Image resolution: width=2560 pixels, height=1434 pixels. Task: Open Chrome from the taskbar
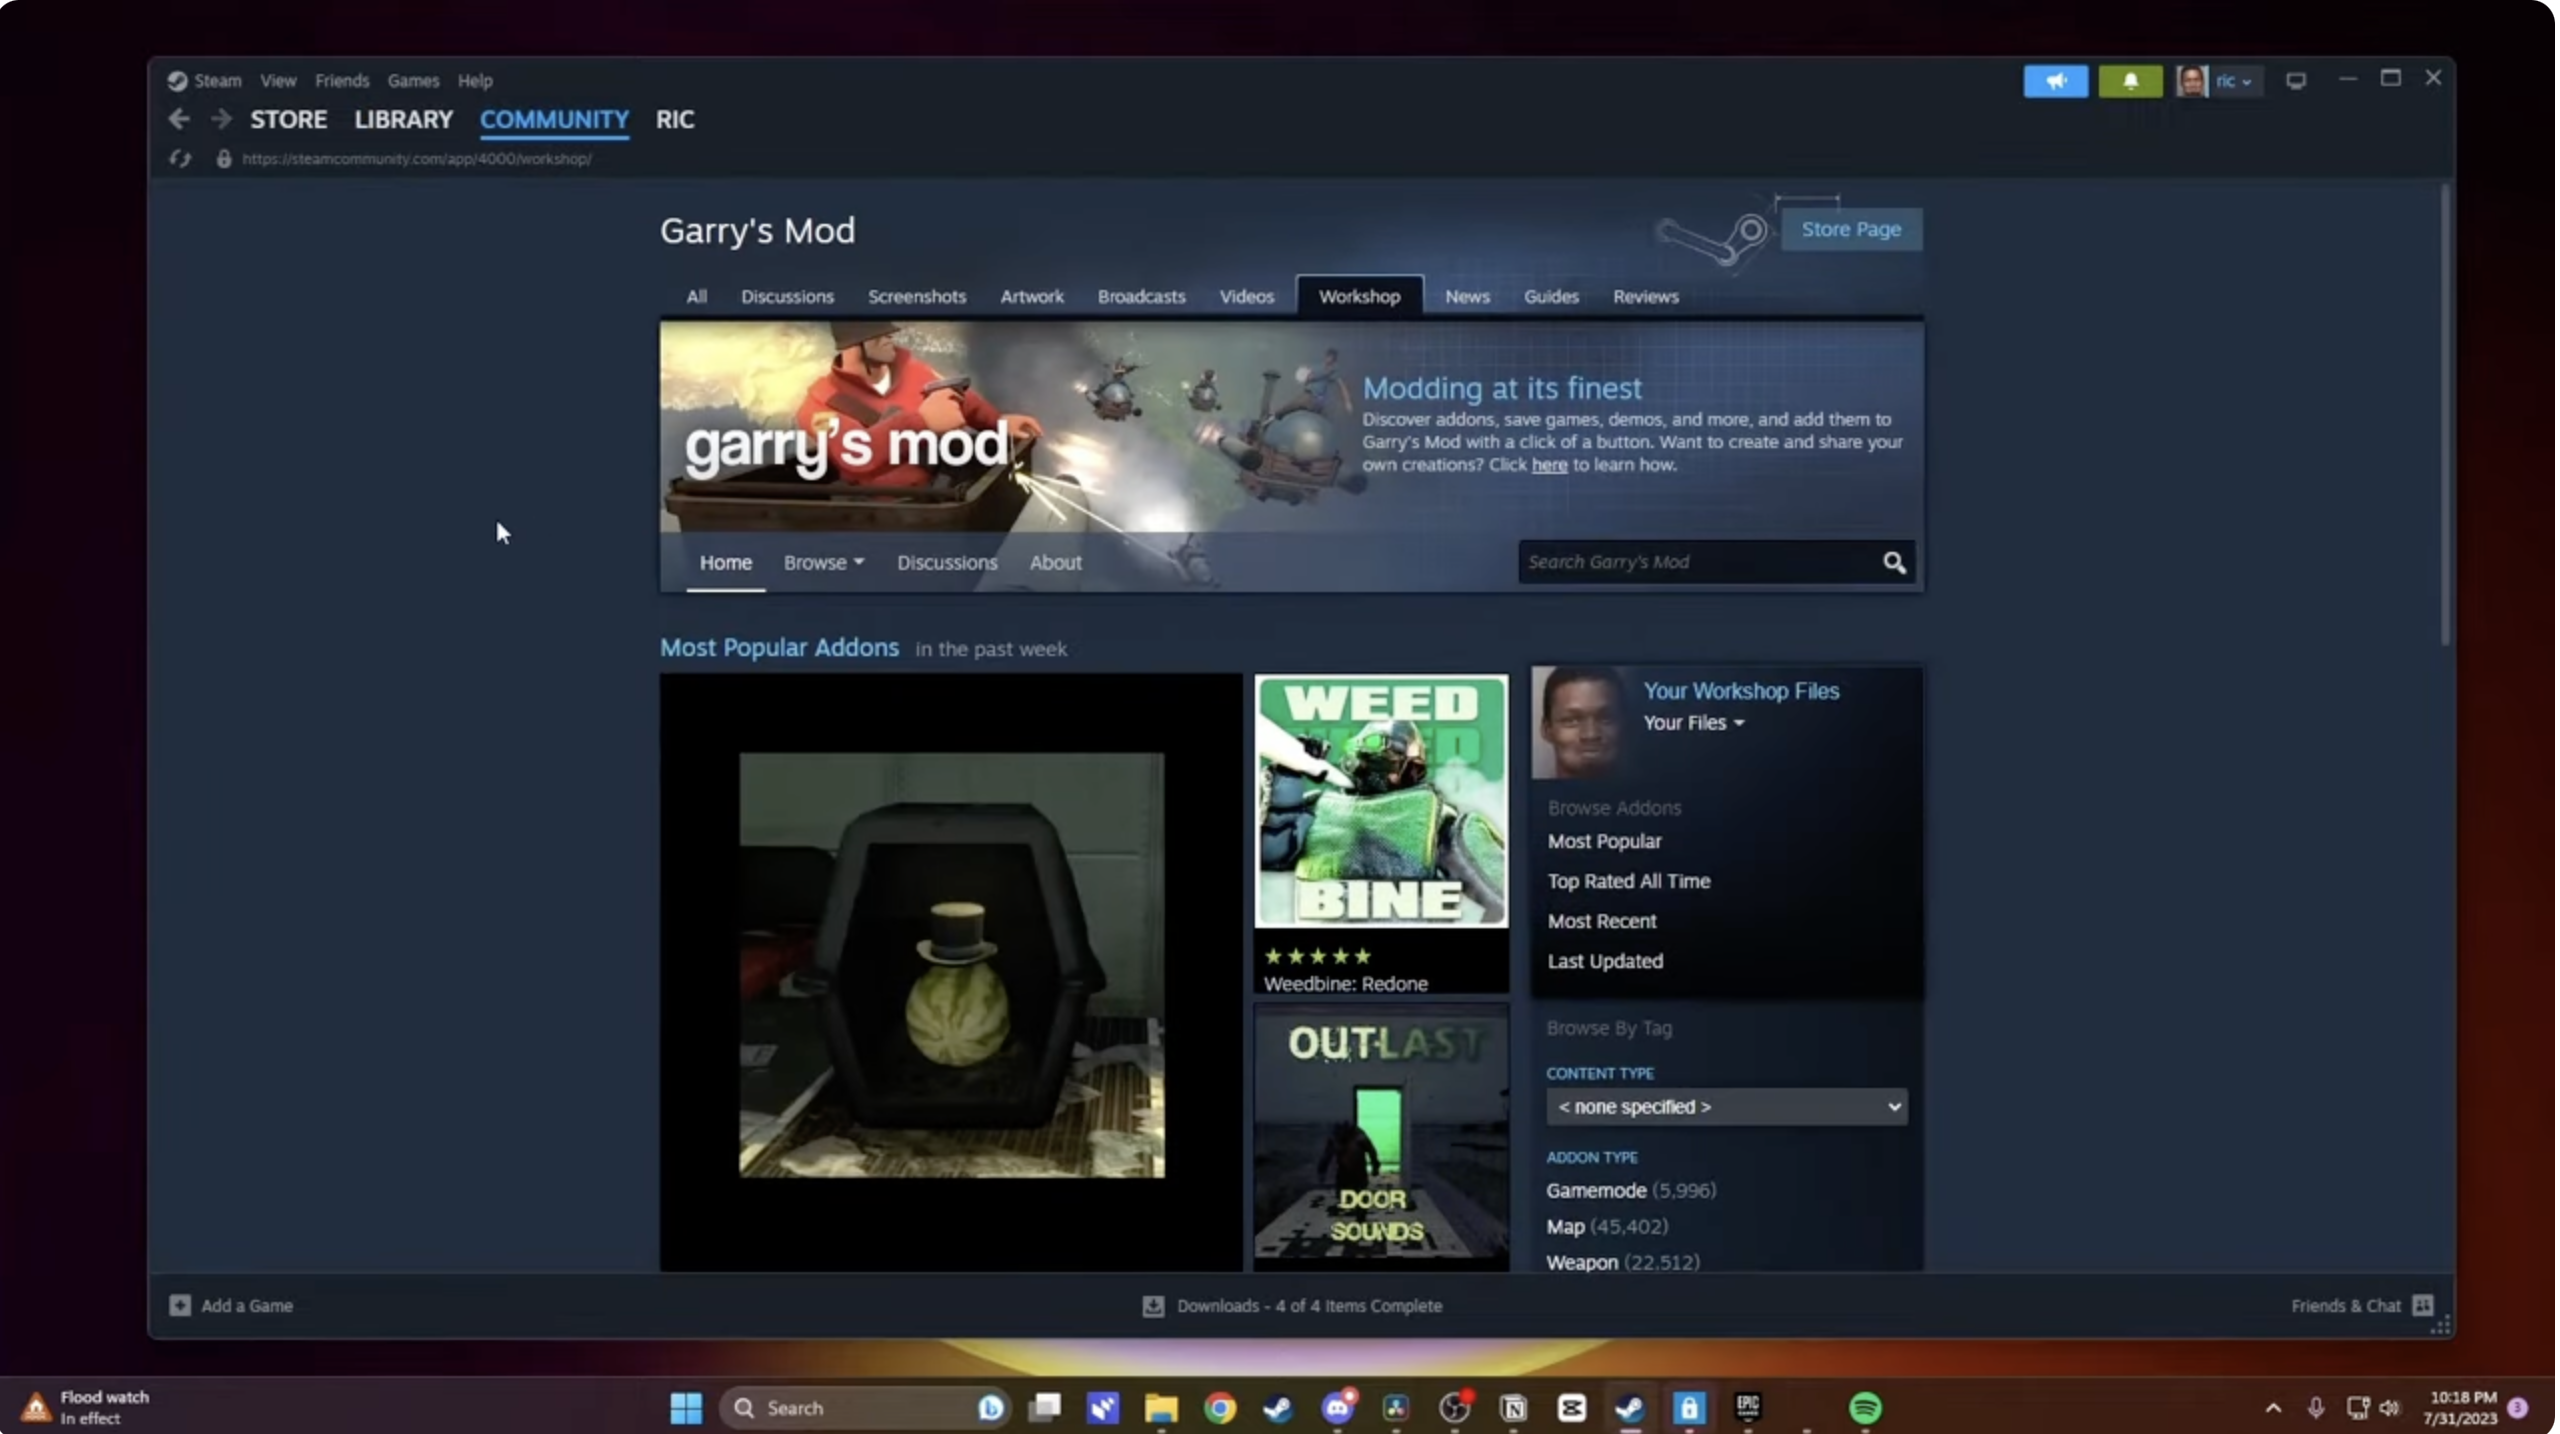[1222, 1409]
